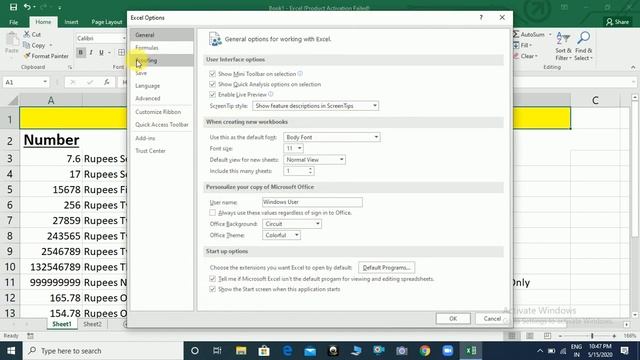
Task: Toggle Tell me if Excel isn't default program
Action: pos(212,279)
